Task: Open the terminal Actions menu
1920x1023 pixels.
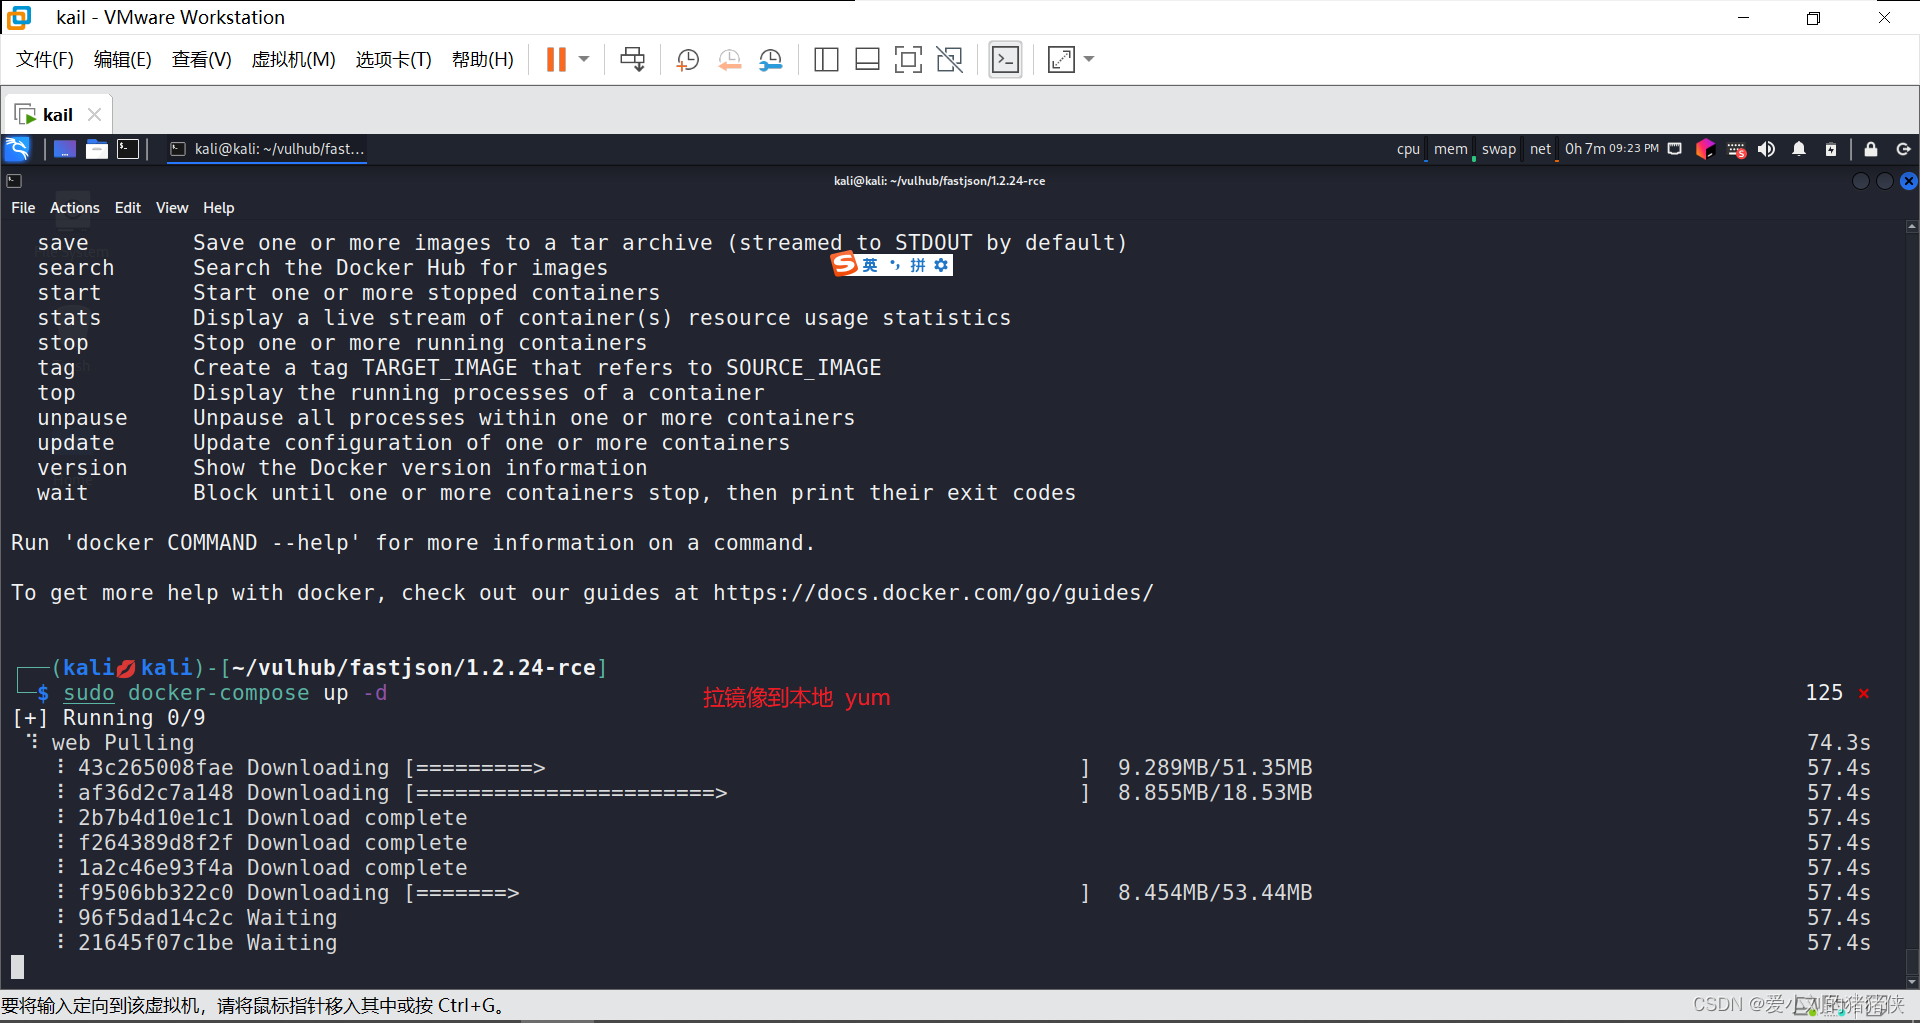Action: point(75,208)
